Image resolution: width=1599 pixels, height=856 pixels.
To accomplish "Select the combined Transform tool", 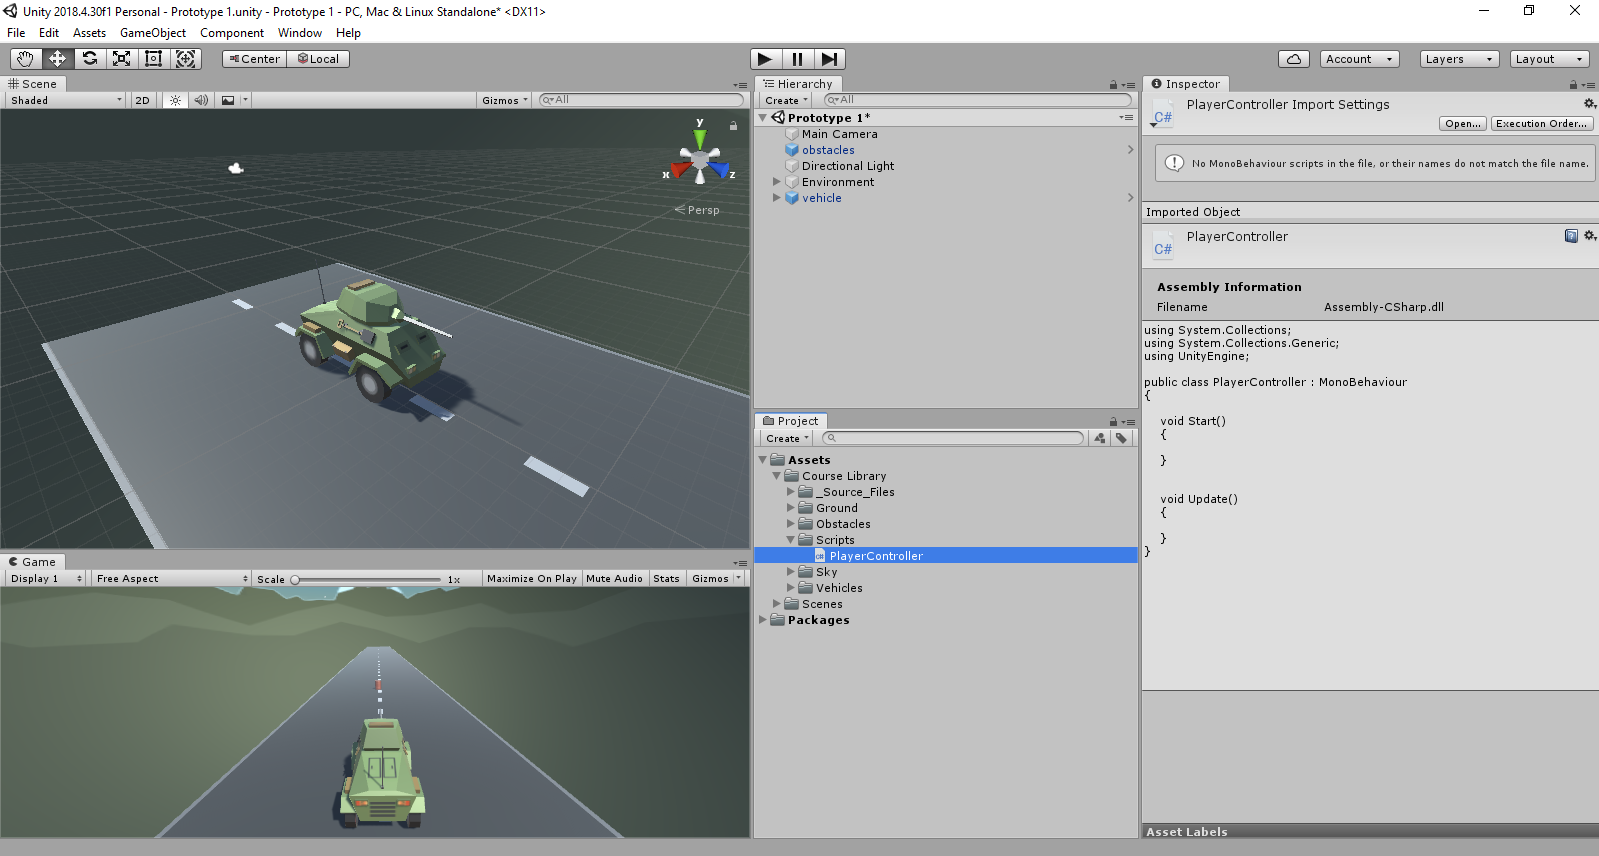I will pos(185,59).
